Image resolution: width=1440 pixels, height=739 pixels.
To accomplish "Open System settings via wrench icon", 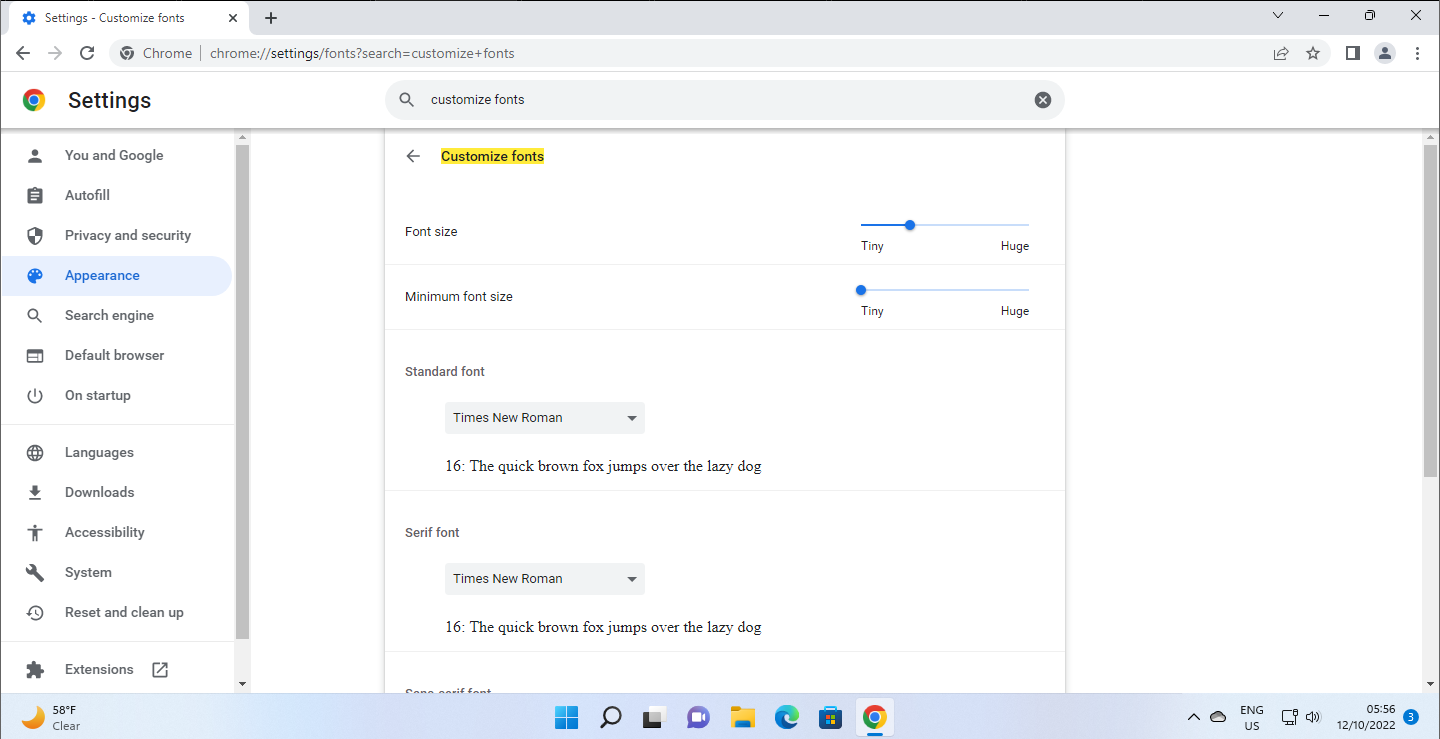I will tap(36, 572).
